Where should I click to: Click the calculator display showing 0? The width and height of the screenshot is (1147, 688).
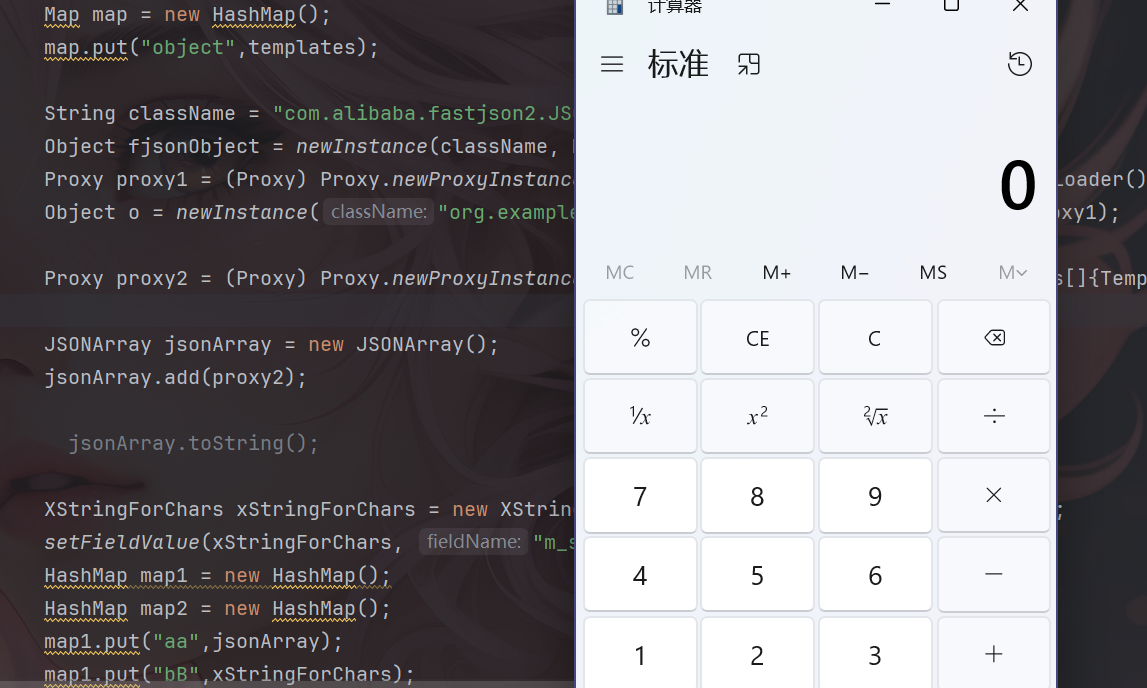(1018, 186)
